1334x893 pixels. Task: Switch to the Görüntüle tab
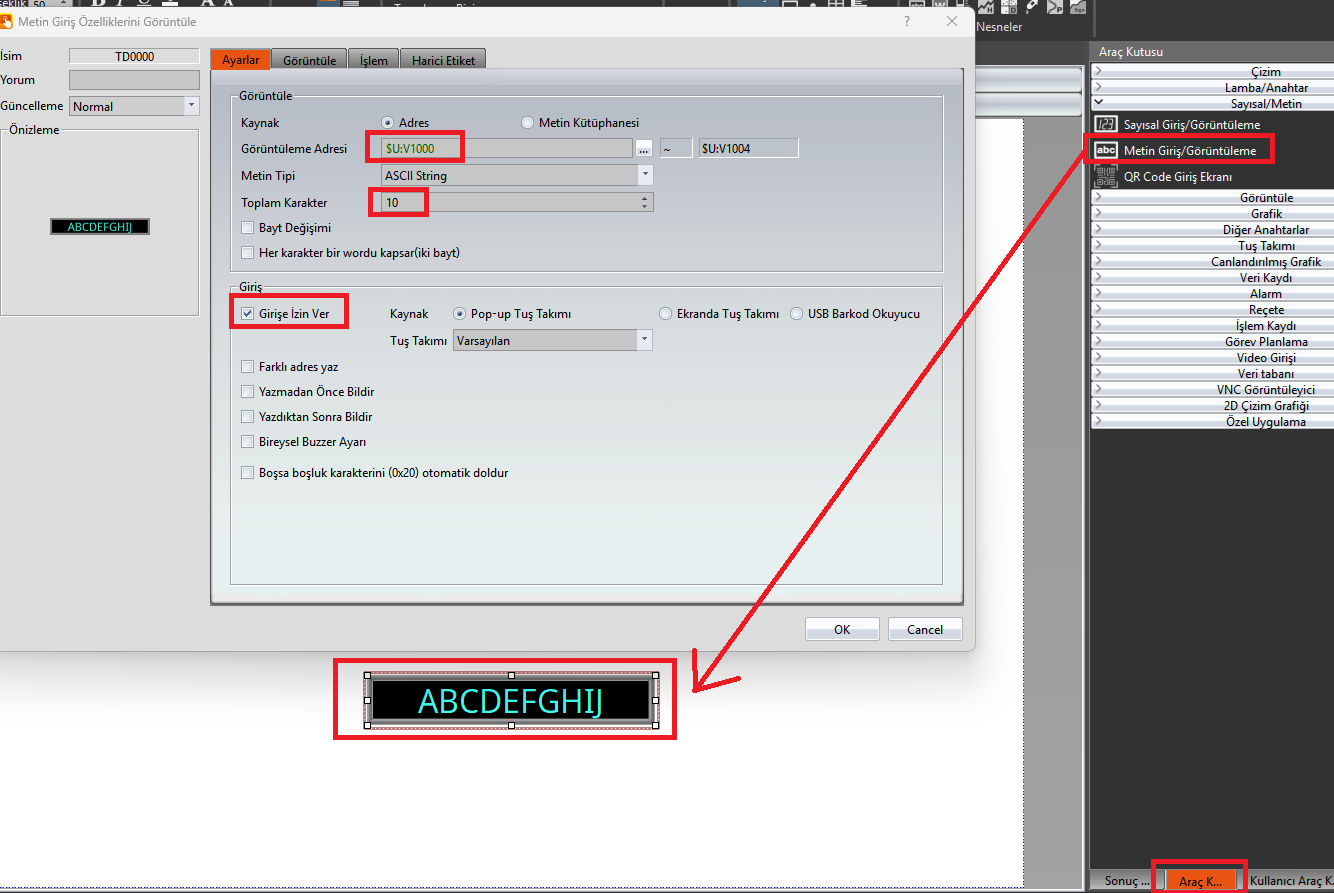click(x=310, y=60)
